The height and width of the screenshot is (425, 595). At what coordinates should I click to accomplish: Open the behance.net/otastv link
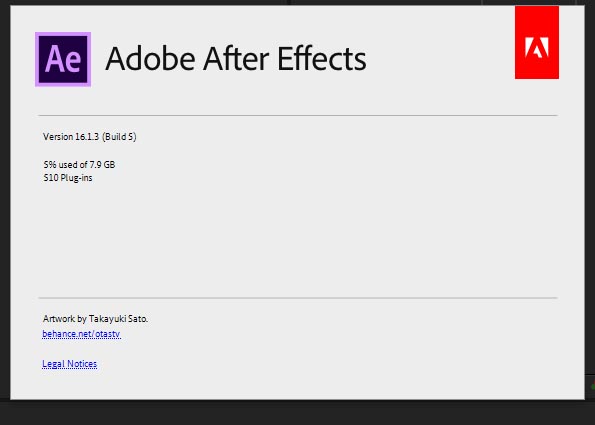tap(81, 334)
